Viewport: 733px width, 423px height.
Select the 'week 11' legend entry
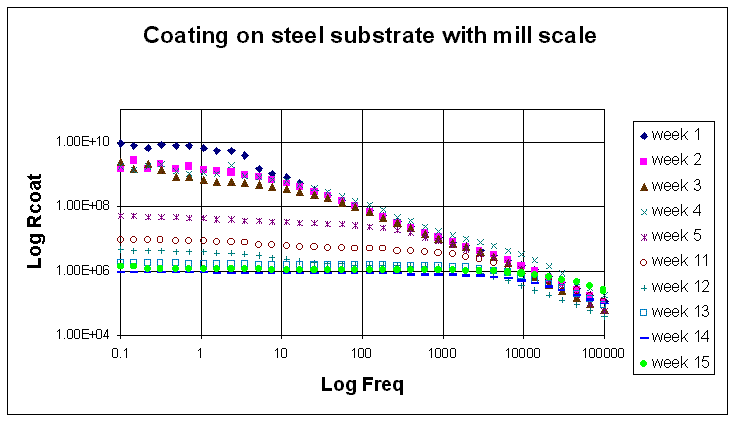click(674, 261)
